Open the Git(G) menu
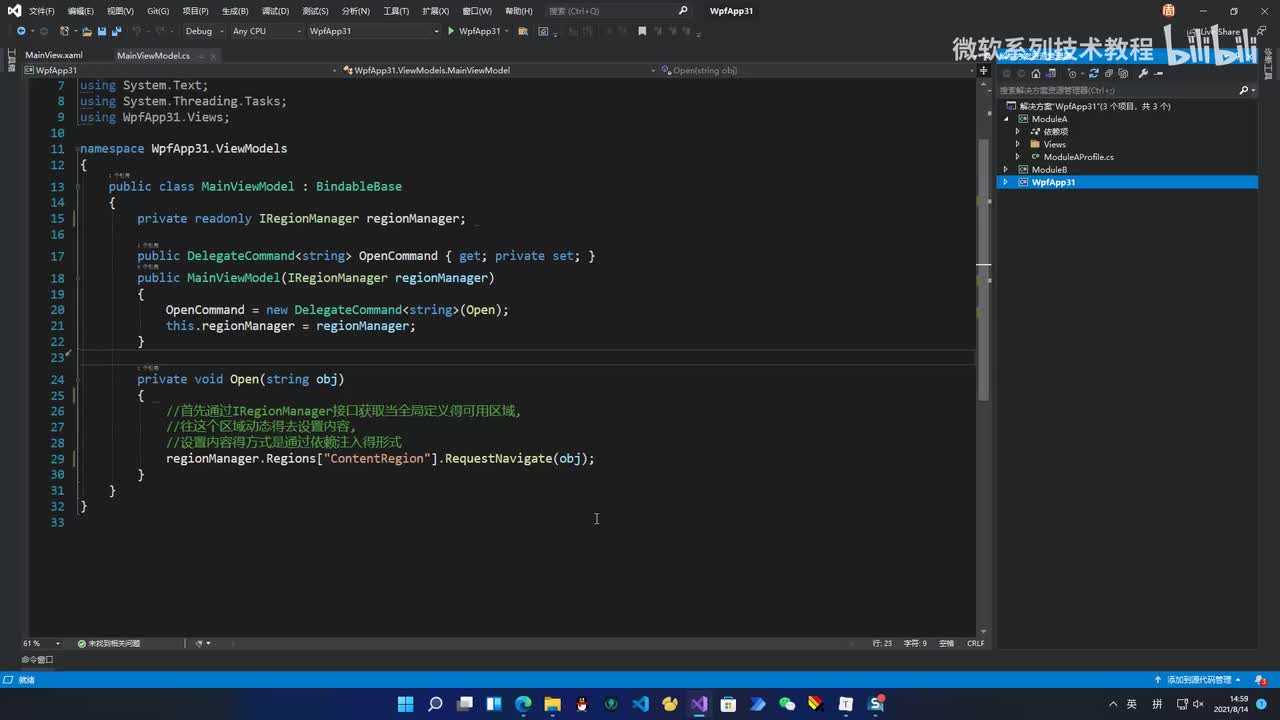This screenshot has width=1280, height=720. coord(158,11)
